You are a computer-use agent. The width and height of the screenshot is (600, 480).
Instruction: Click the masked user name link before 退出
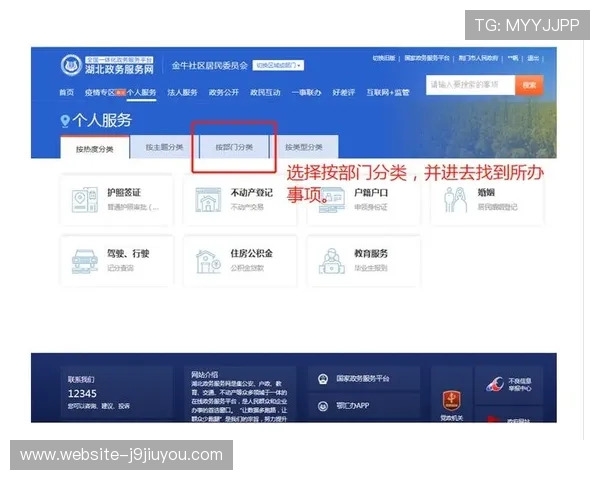point(513,58)
